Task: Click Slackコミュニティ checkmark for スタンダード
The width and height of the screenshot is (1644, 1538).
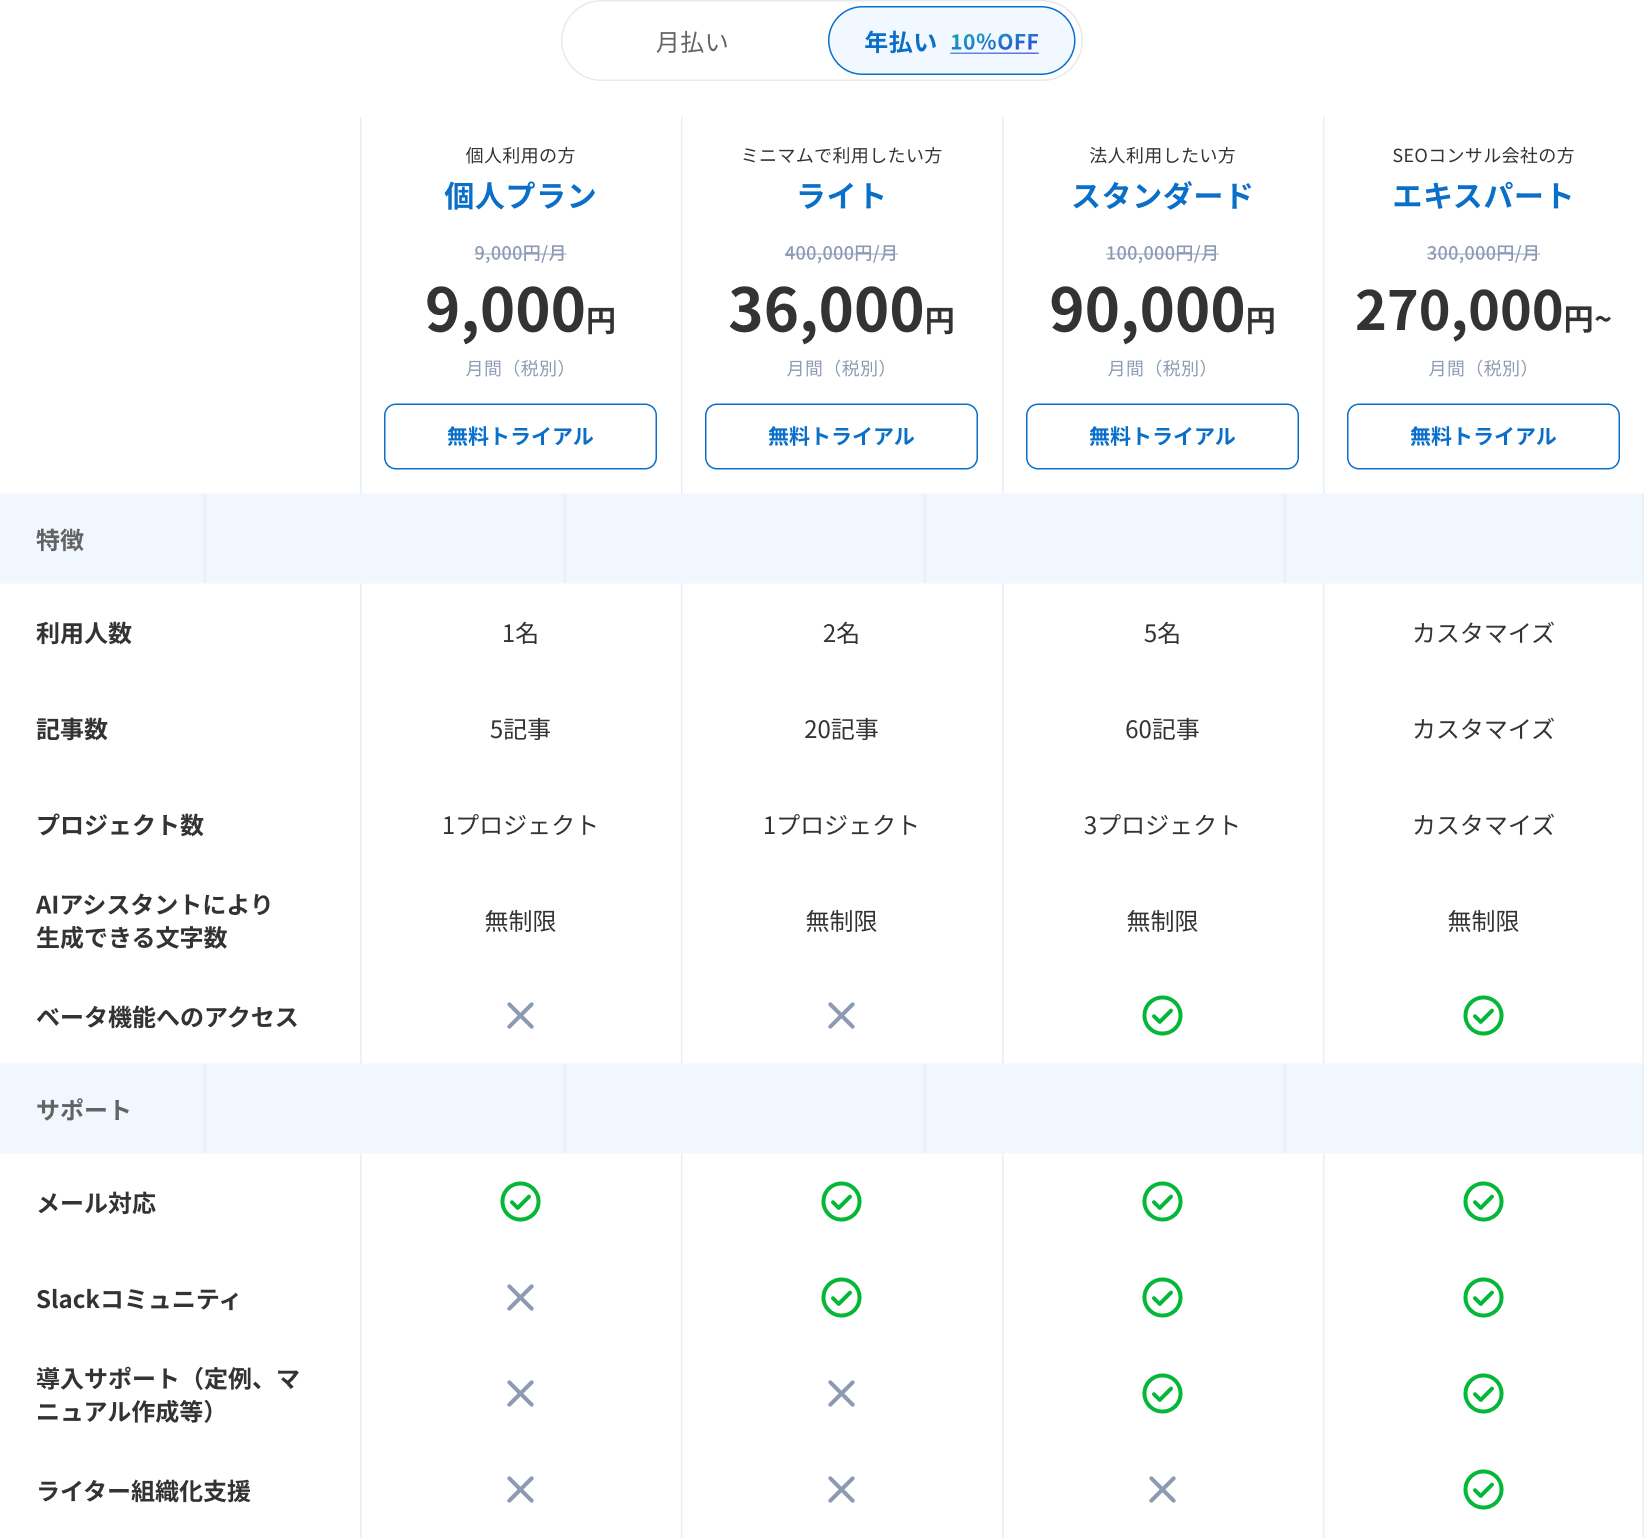Action: point(1162,1298)
